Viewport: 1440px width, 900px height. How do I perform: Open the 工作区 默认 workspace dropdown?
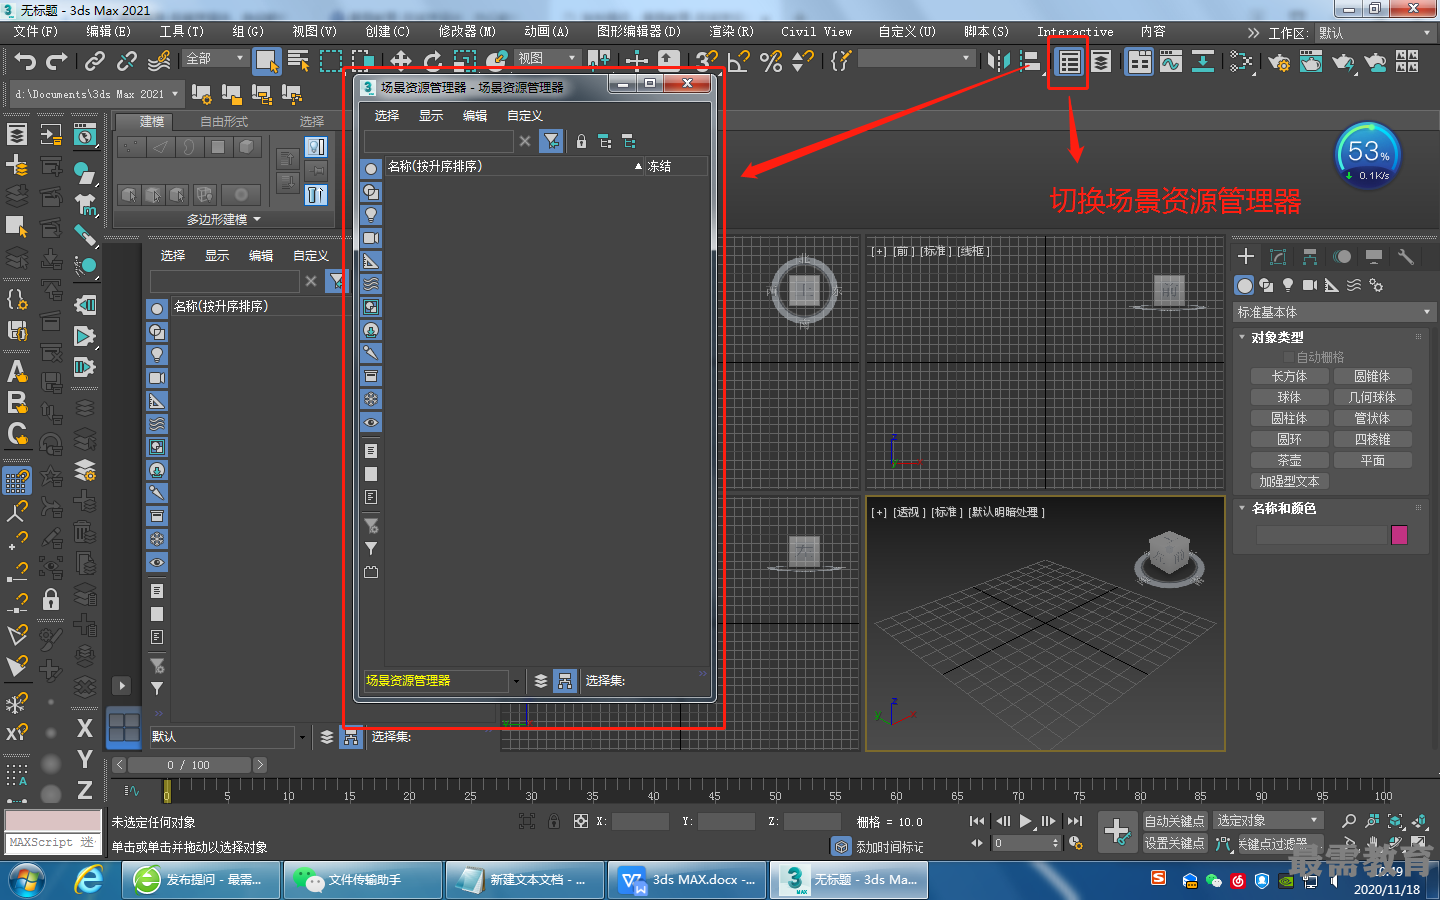(x=1374, y=33)
